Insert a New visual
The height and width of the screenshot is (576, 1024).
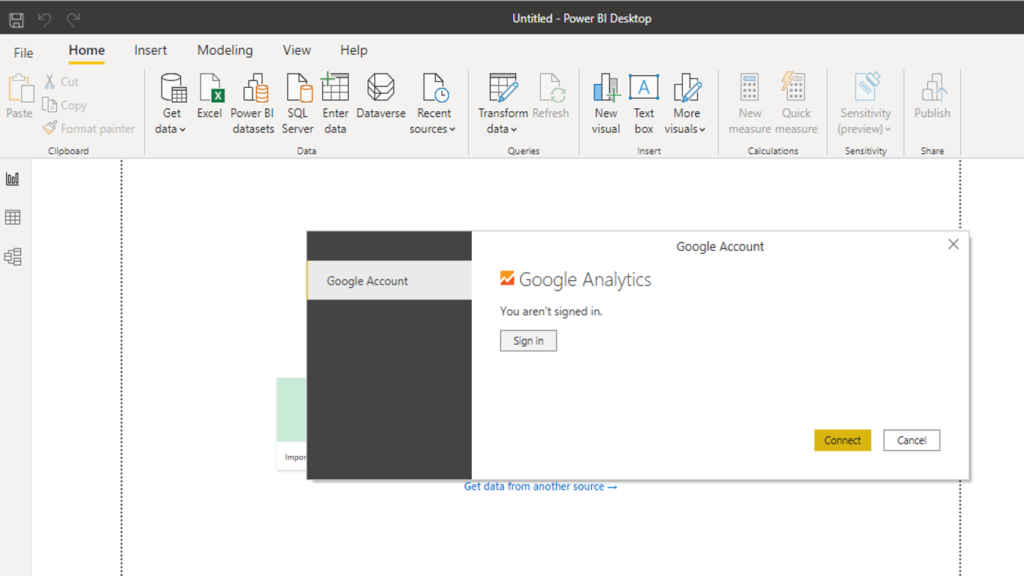[x=605, y=104]
